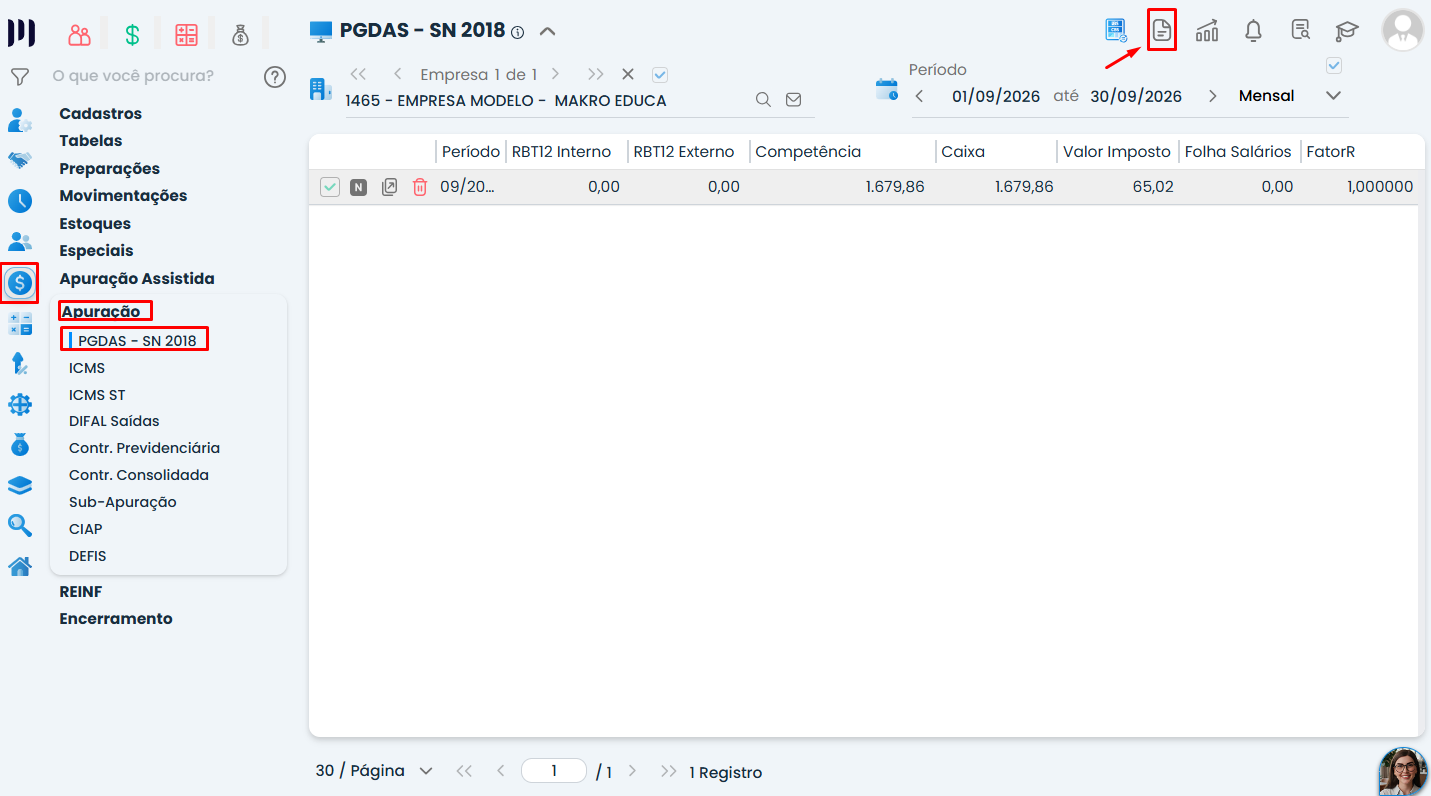The image size is (1431, 796).
Task: Click the clock icon in left sidebar
Action: (20, 200)
